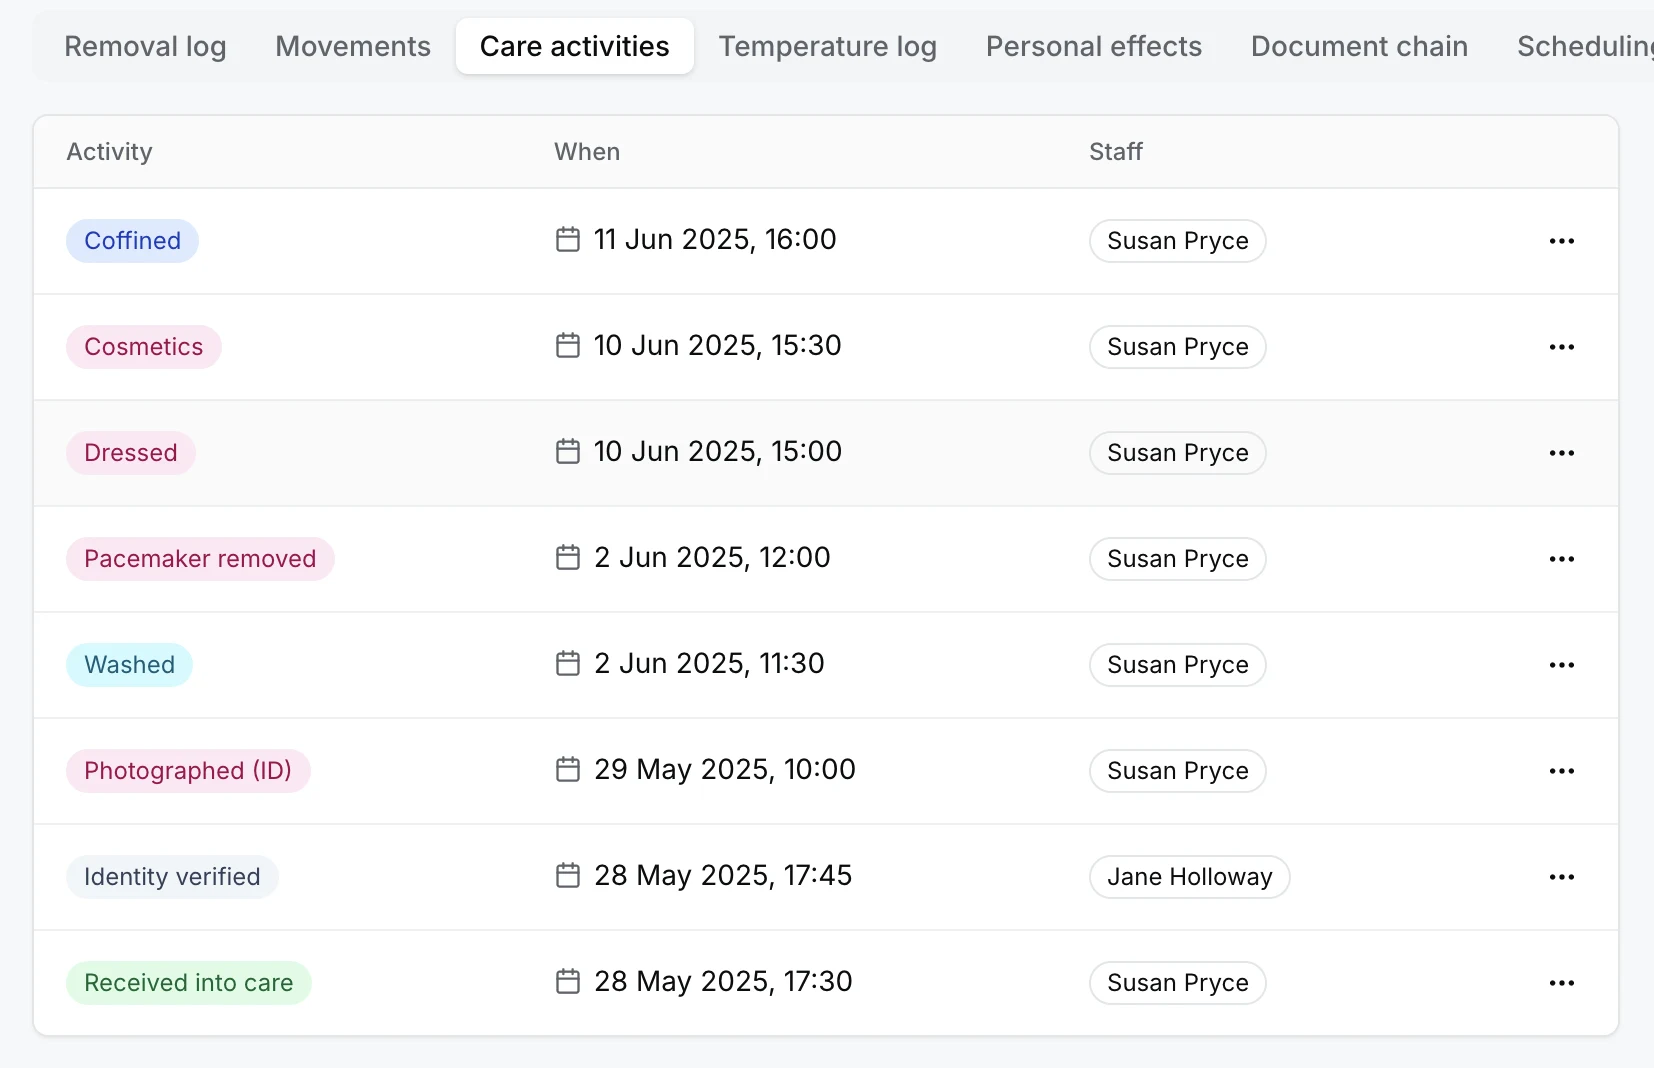Open more options for Photographed (ID) row
Viewport: 1654px width, 1068px height.
click(1562, 771)
